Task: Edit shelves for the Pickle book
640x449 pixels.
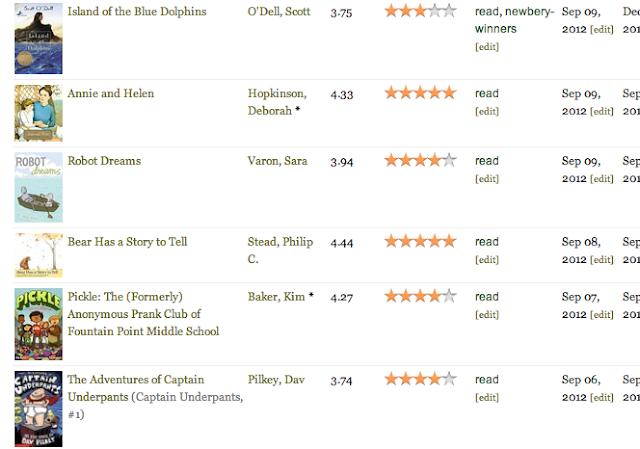Action: point(487,315)
